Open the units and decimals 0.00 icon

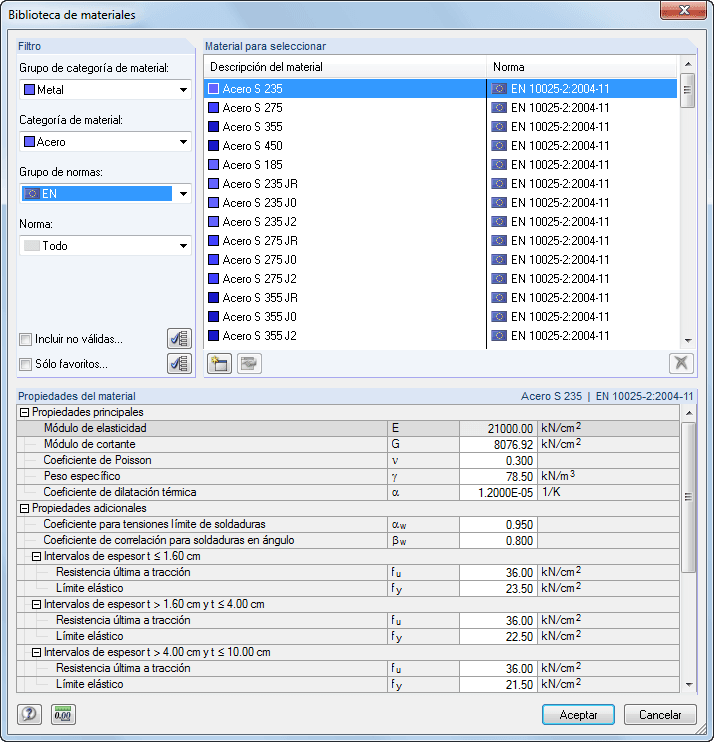63,714
